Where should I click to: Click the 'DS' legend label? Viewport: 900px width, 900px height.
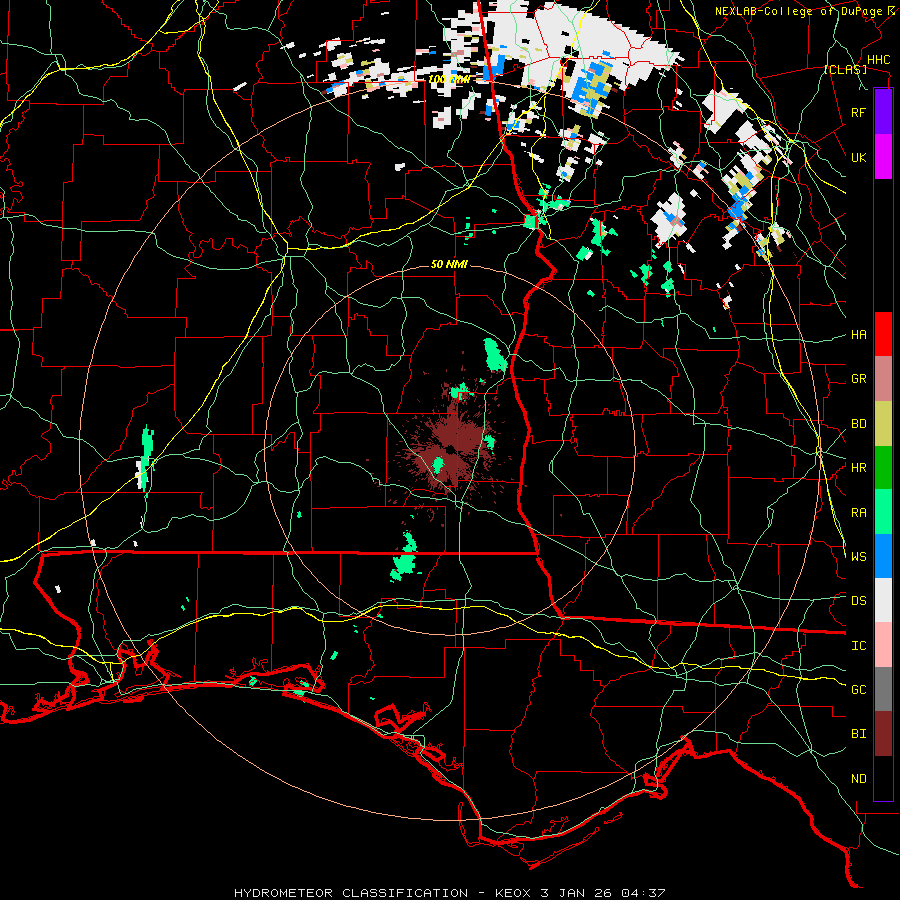858,601
